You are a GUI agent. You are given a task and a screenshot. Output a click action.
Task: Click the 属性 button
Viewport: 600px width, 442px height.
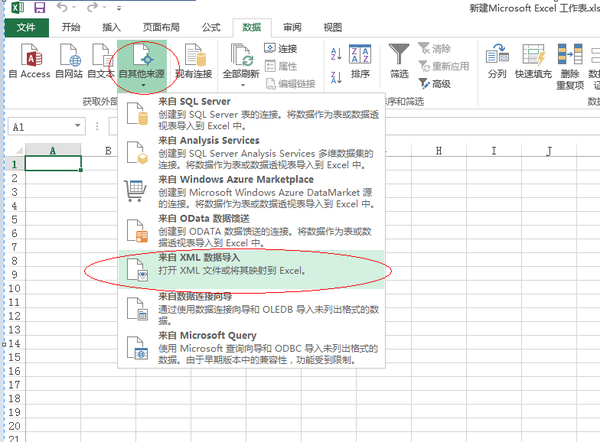281,66
